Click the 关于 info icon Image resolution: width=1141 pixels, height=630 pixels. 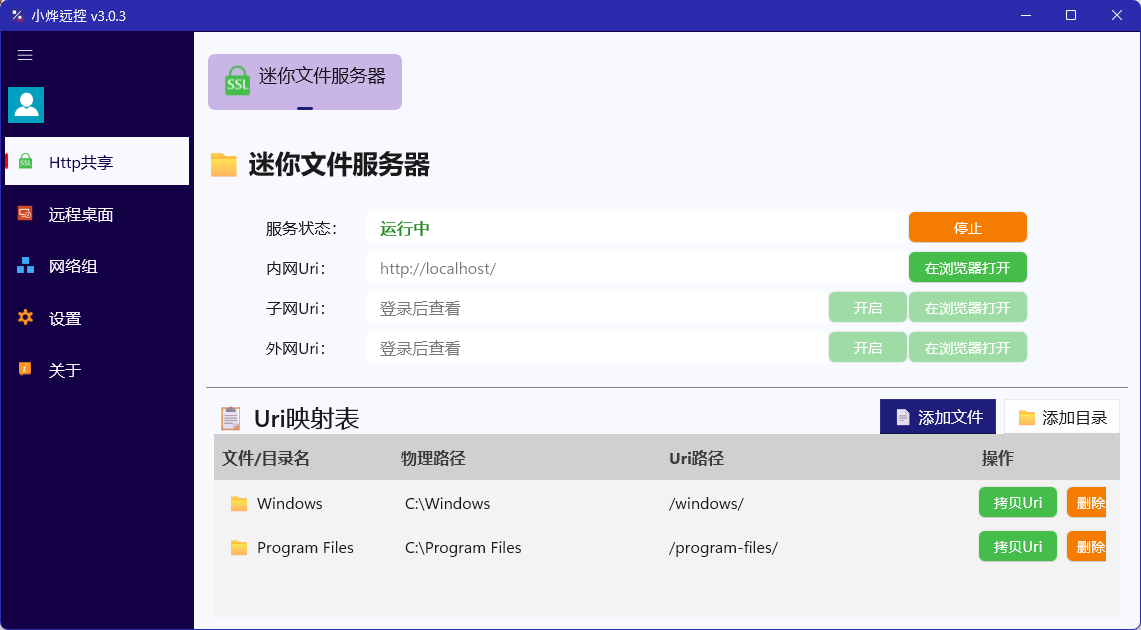[x=25, y=370]
